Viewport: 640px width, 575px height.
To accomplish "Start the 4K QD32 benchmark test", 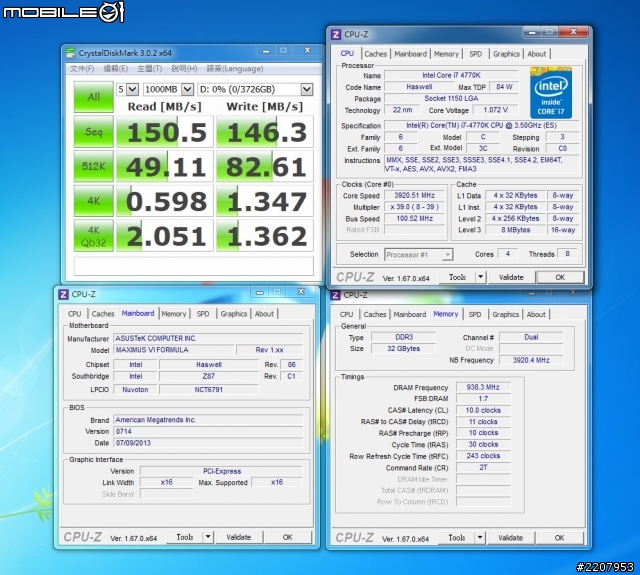I will click(x=93, y=236).
